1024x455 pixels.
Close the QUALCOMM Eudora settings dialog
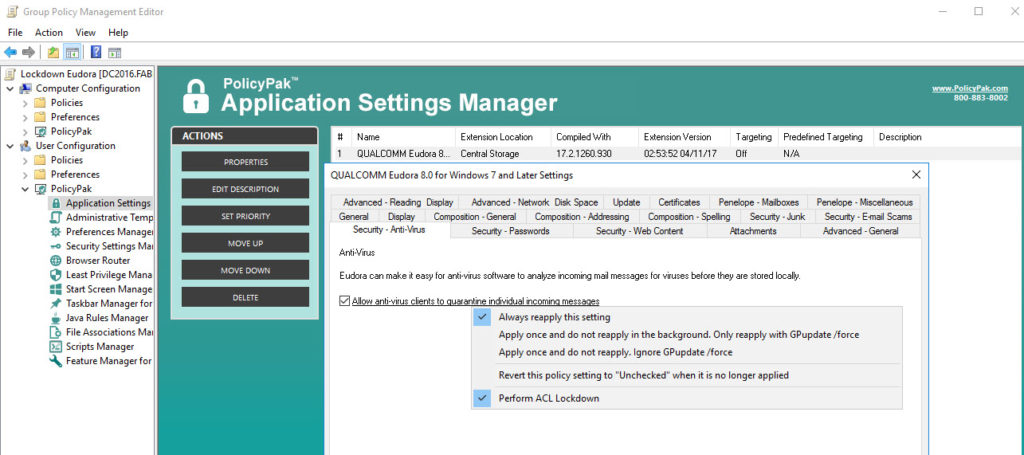click(916, 175)
